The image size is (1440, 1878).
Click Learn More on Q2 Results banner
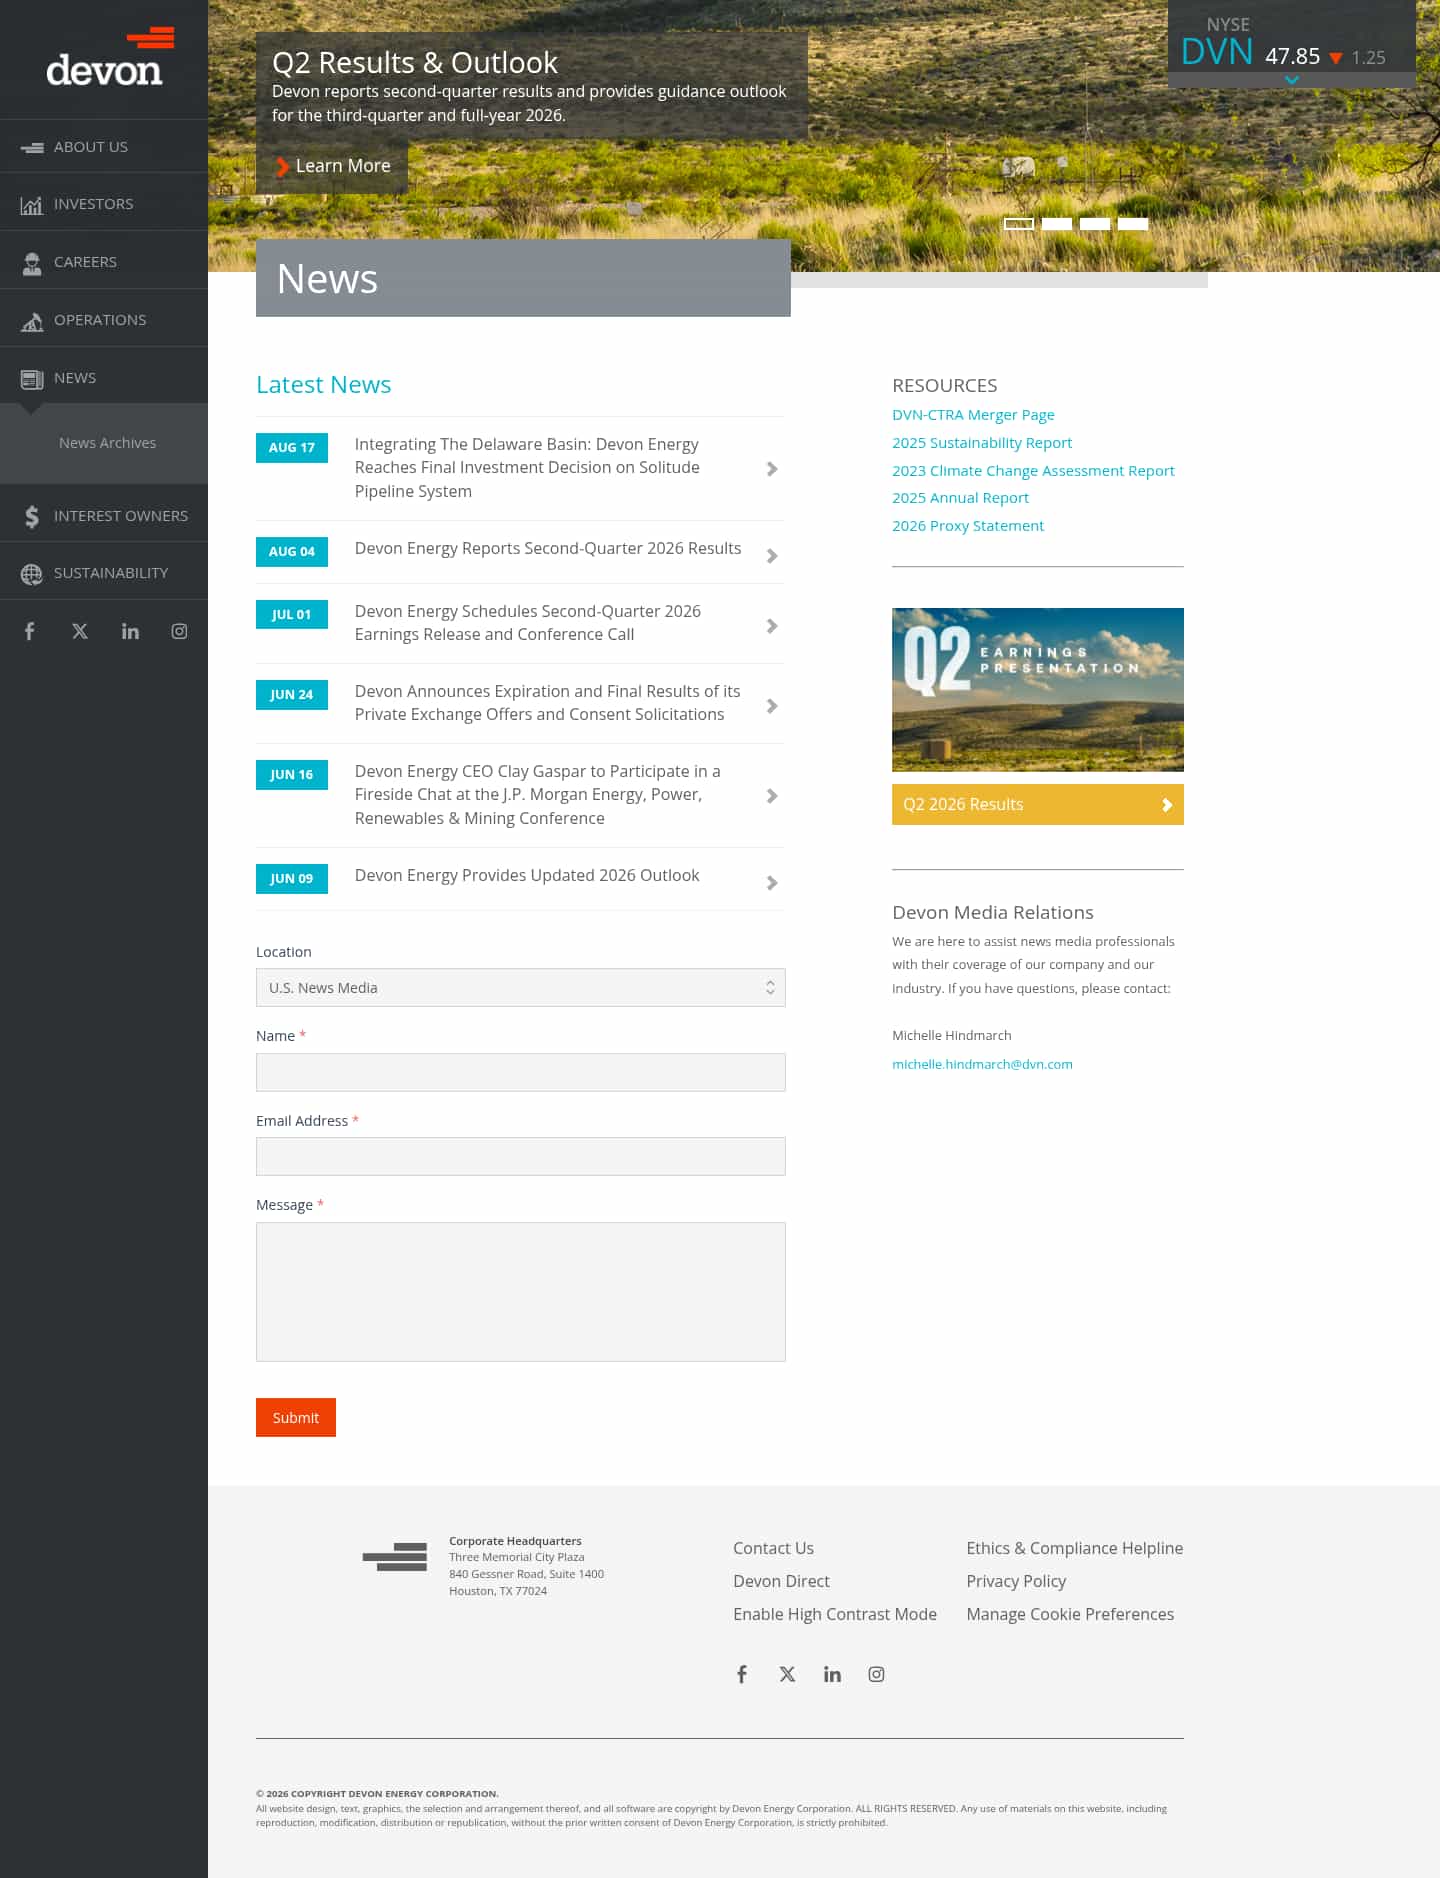(332, 166)
